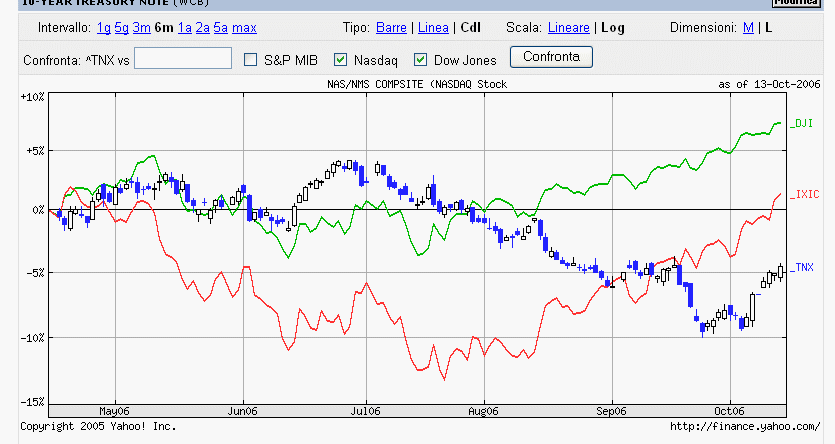Image resolution: width=835 pixels, height=444 pixels.
Task: Click the Confronta button
Action: coord(551,56)
